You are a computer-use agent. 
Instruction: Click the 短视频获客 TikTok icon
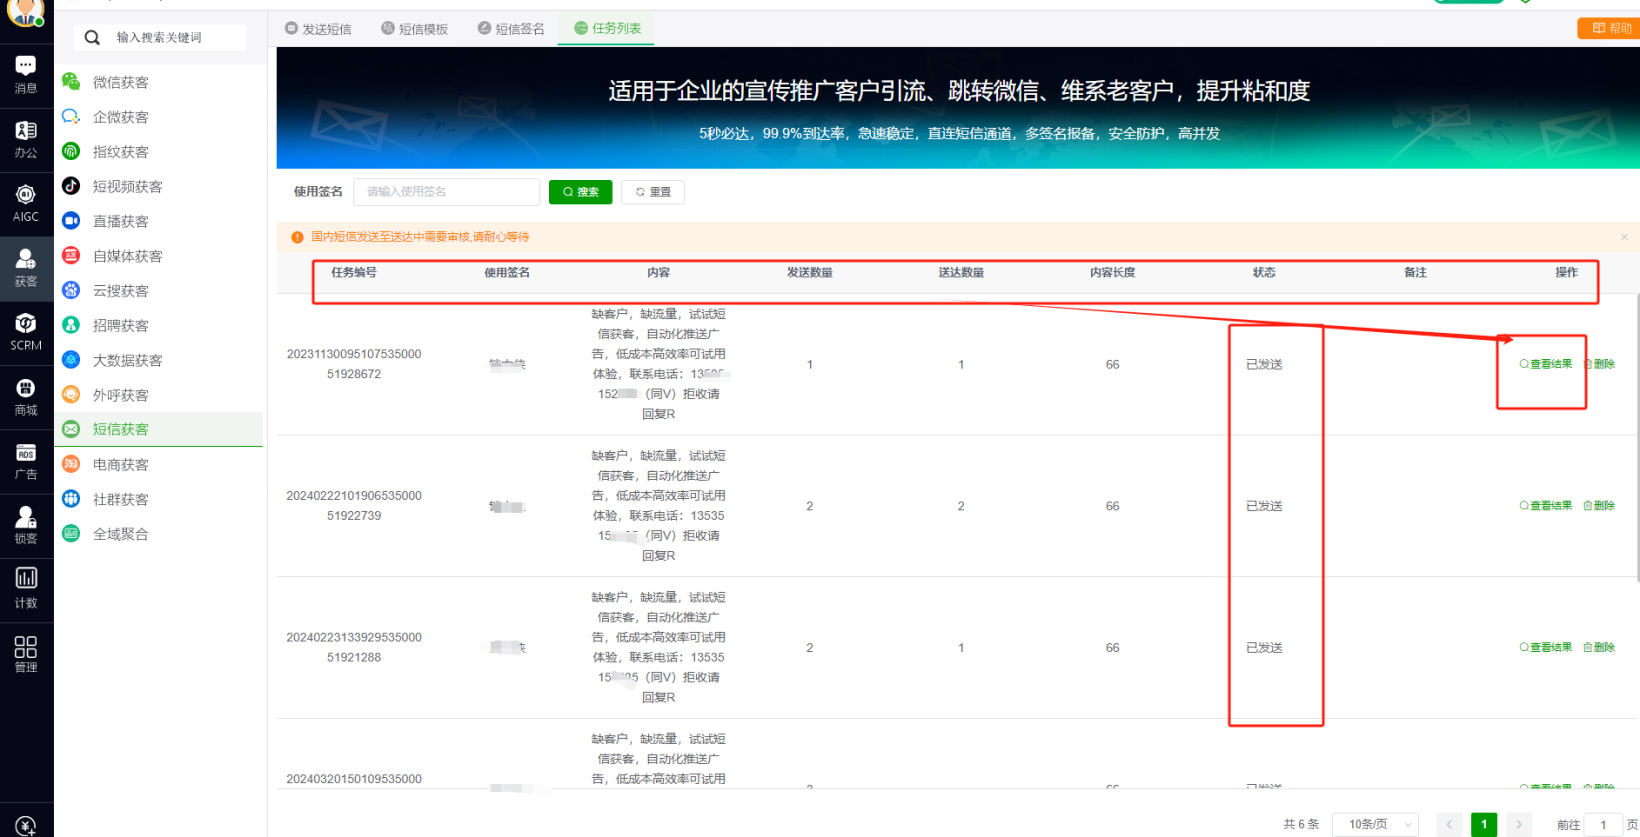pyautogui.click(x=71, y=186)
